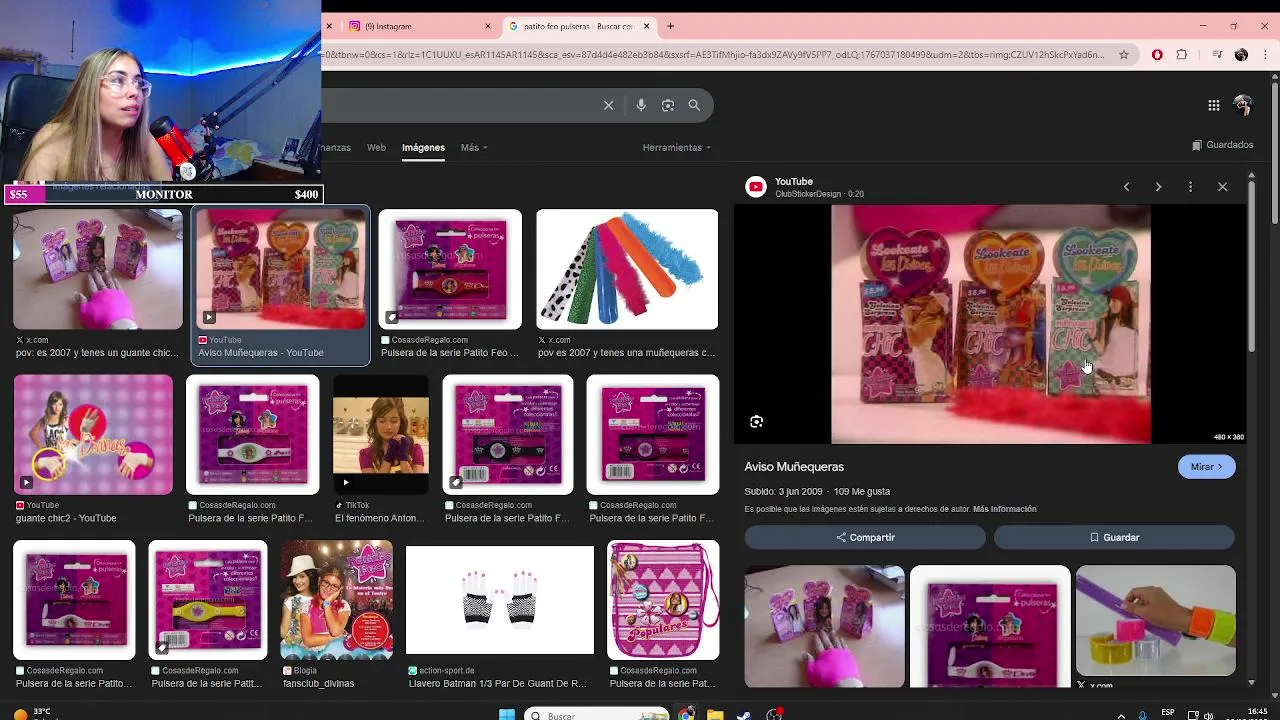Open Guardados saved items
Viewport: 1280px width, 720px height.
point(1222,145)
